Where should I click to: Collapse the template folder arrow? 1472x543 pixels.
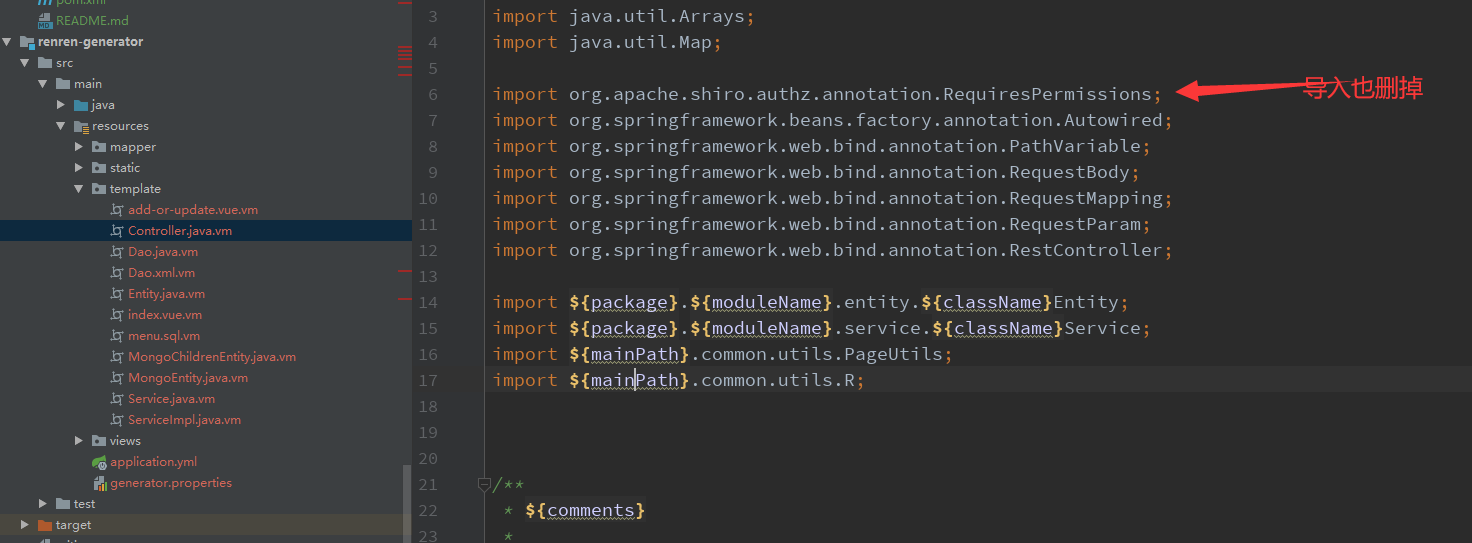tap(79, 189)
